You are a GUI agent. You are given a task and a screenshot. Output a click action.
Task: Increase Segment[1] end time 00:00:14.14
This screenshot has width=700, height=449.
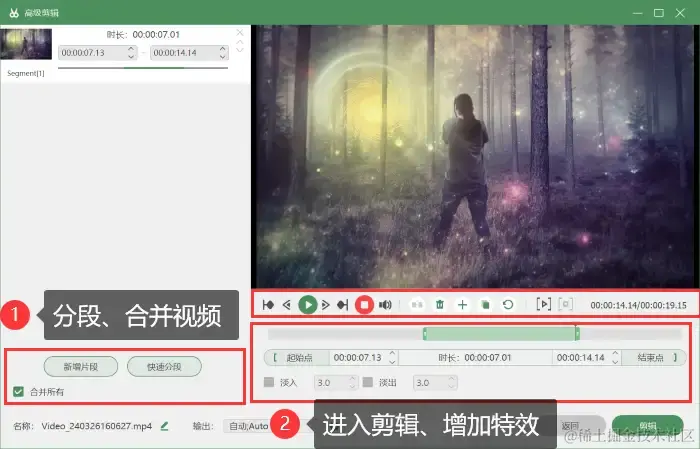click(x=223, y=48)
